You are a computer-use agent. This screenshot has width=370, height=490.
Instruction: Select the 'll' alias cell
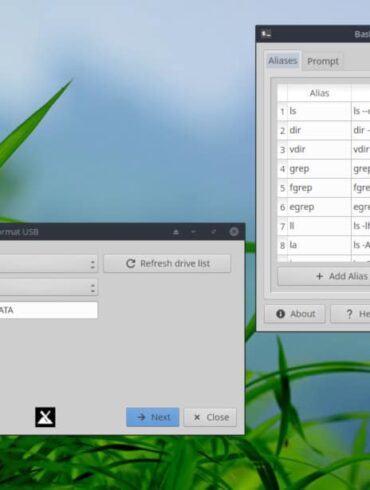(319, 226)
